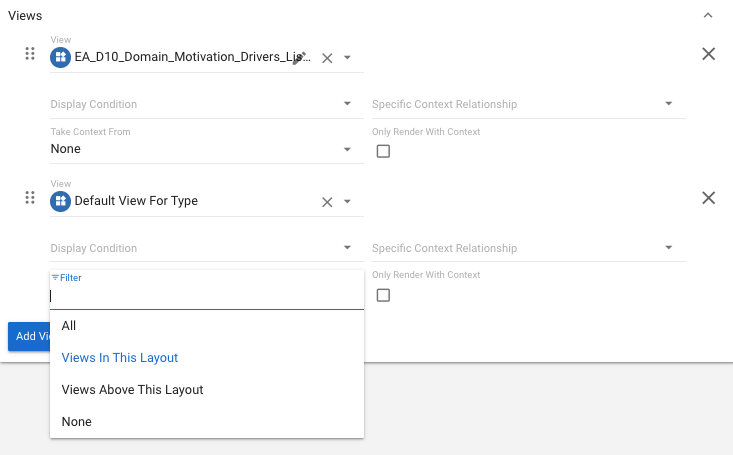The height and width of the screenshot is (455, 733).
Task: Remove the Default View For Type row
Action: click(708, 198)
